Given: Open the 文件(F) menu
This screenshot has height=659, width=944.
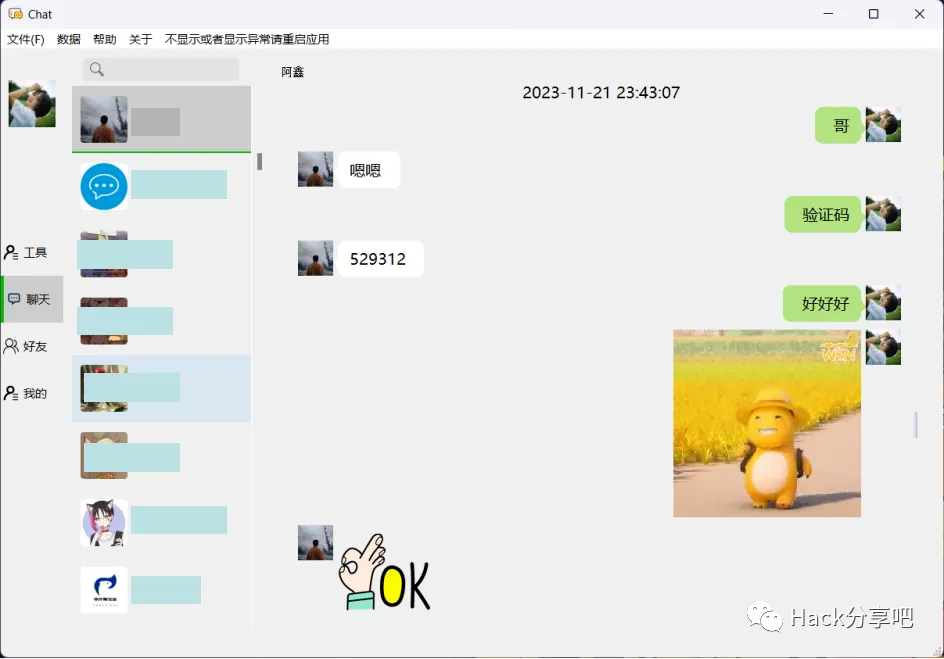Looking at the screenshot, I should [x=26, y=39].
